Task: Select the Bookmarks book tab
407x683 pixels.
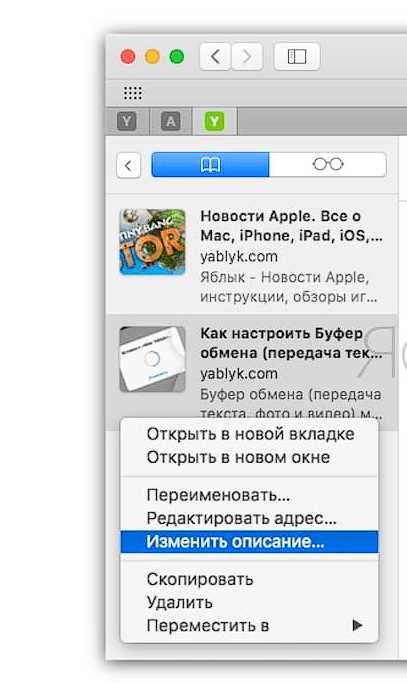Action: (x=210, y=165)
